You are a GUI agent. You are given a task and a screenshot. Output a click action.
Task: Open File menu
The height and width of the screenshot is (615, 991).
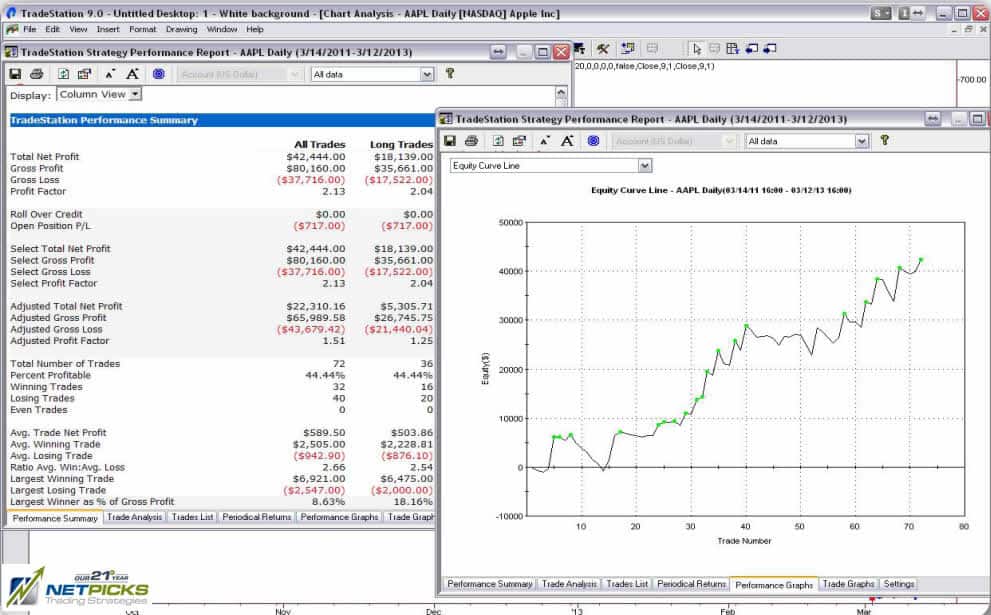coord(30,29)
